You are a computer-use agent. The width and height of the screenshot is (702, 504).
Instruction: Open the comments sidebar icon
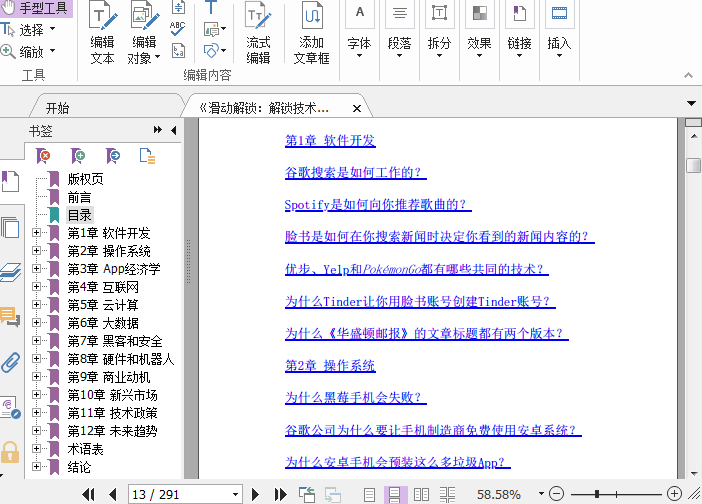(x=10, y=316)
